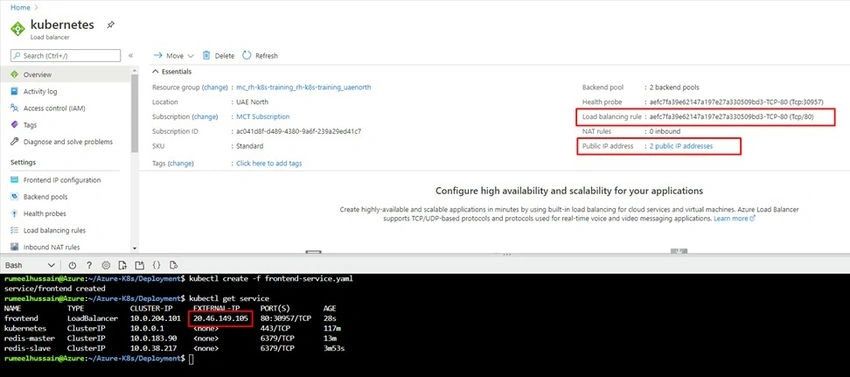
Task: Click the SKU value Standard
Action: tap(250, 146)
